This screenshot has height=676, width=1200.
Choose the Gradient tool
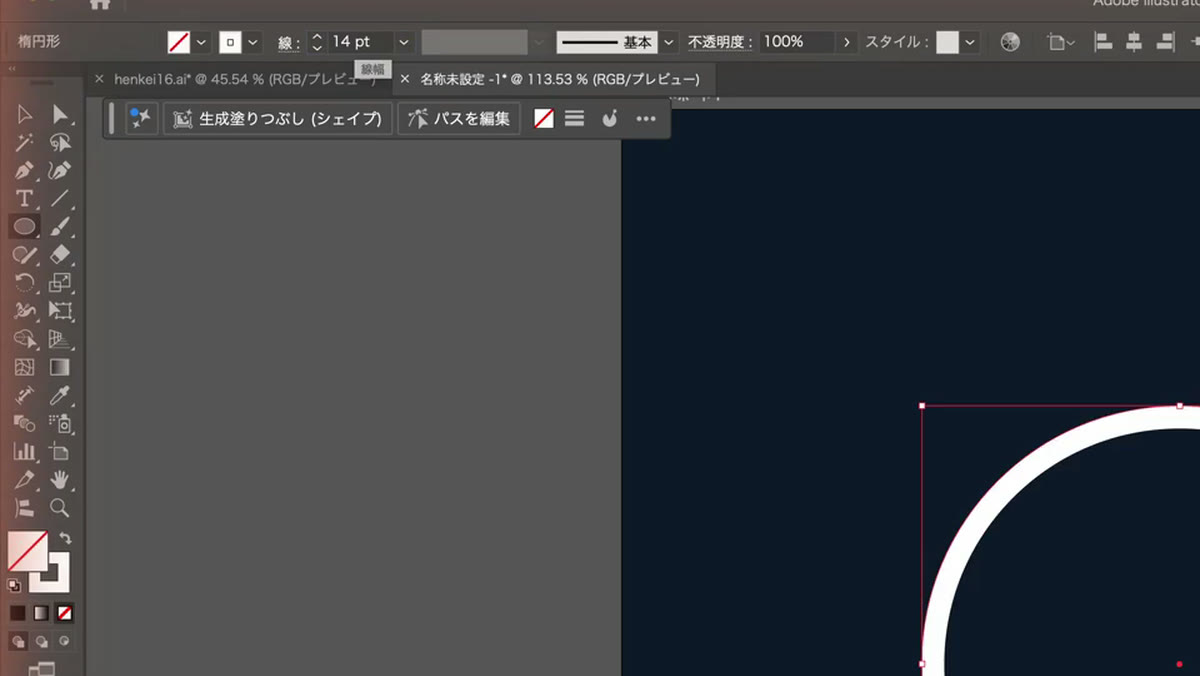tap(60, 367)
